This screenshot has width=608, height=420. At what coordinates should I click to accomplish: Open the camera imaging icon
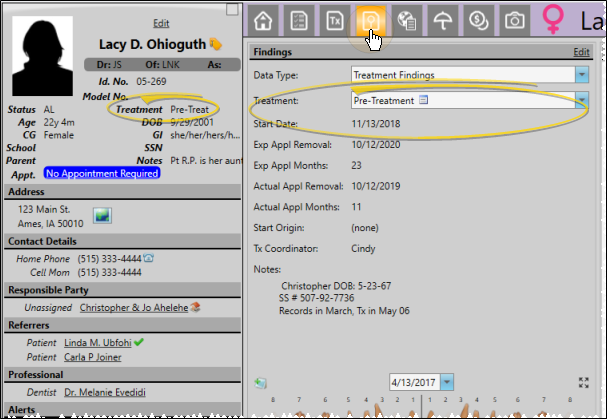[x=516, y=20]
